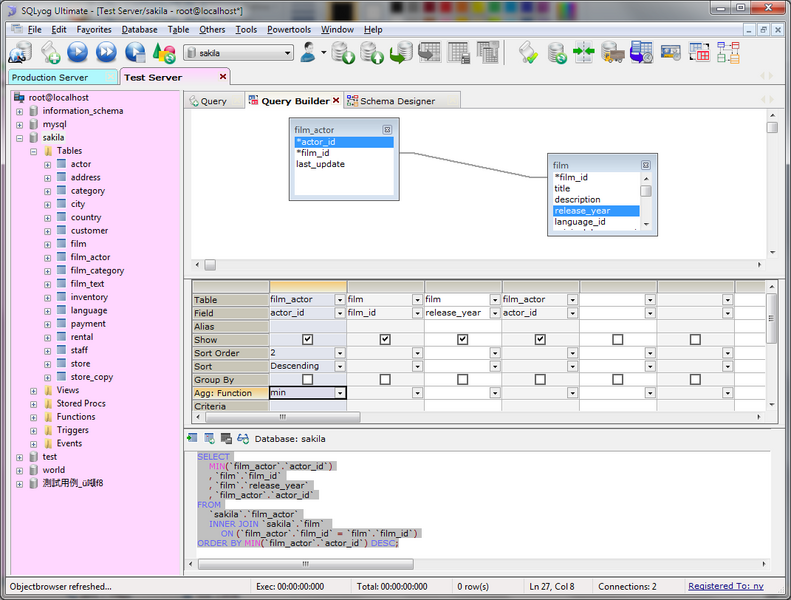791x600 pixels.
Task: Open the Database menu
Action: pos(139,29)
